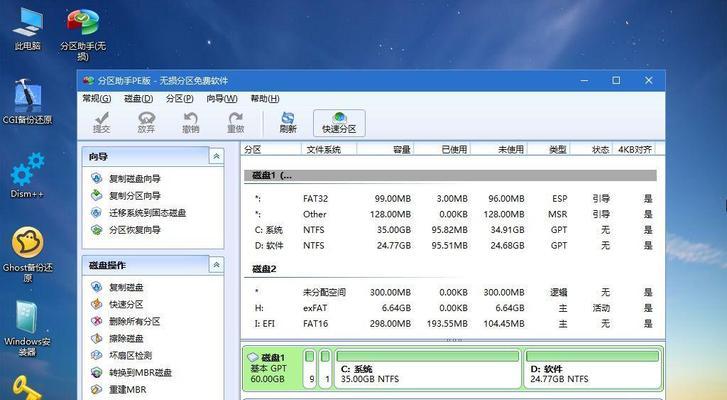Click the 撤销 (undo) toolbar button

pos(191,123)
